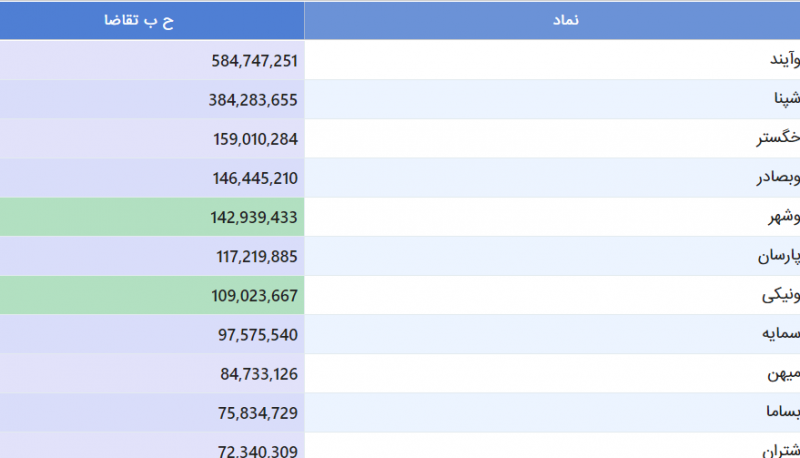The width and height of the screenshot is (800, 458).
Task: Select the value 97,575,540
Action: (x=258, y=335)
